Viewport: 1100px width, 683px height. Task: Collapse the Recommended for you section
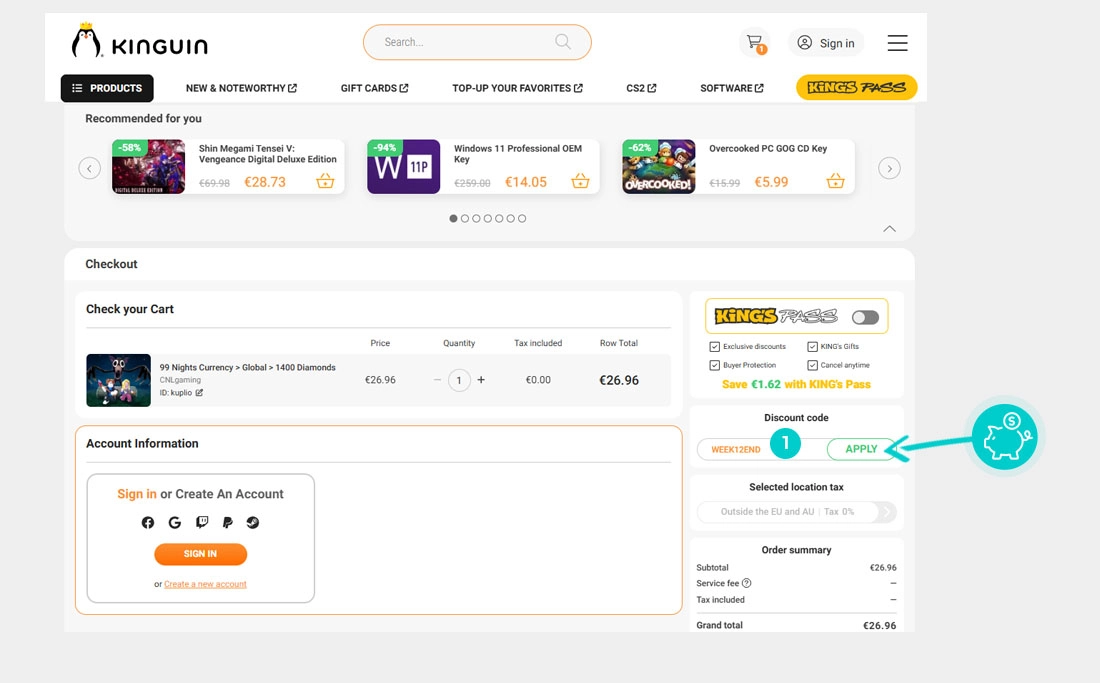click(x=889, y=229)
